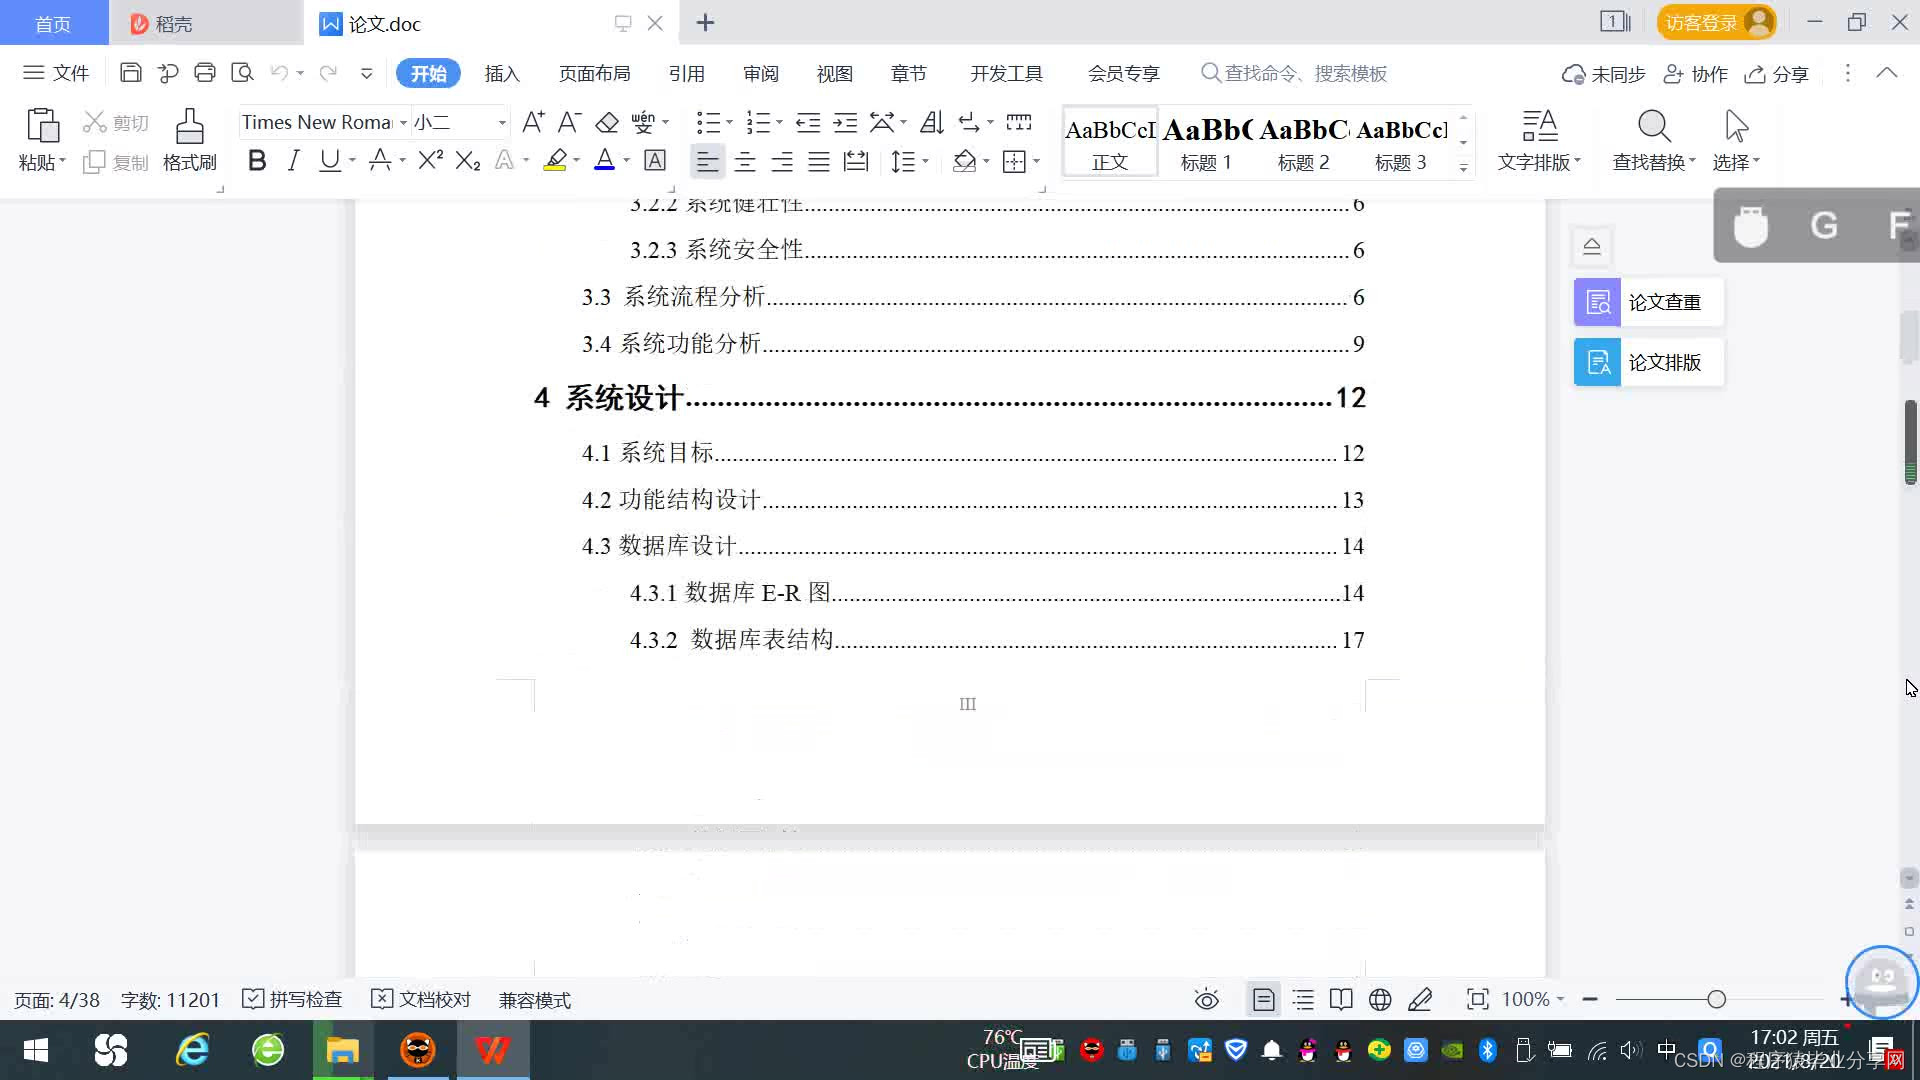Toggle Italic formatting
The image size is (1920, 1080).
click(x=293, y=161)
